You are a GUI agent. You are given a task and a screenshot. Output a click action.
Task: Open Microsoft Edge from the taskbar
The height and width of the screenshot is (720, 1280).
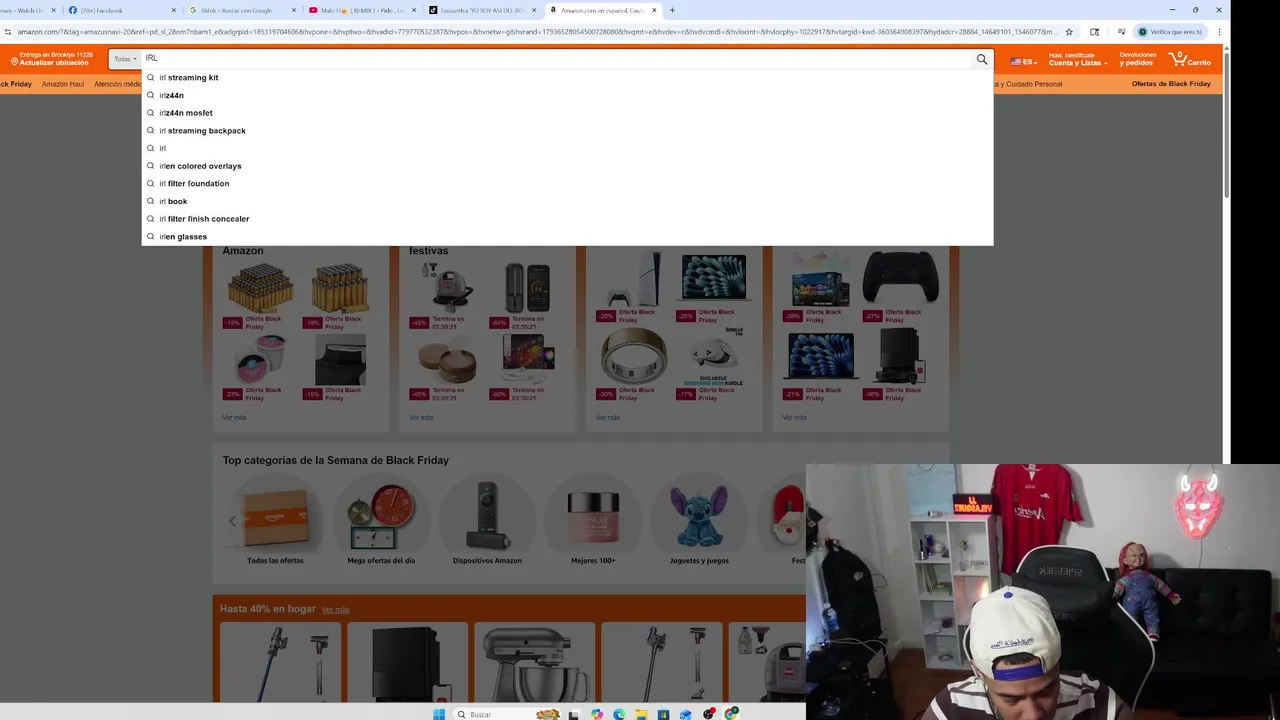click(619, 714)
